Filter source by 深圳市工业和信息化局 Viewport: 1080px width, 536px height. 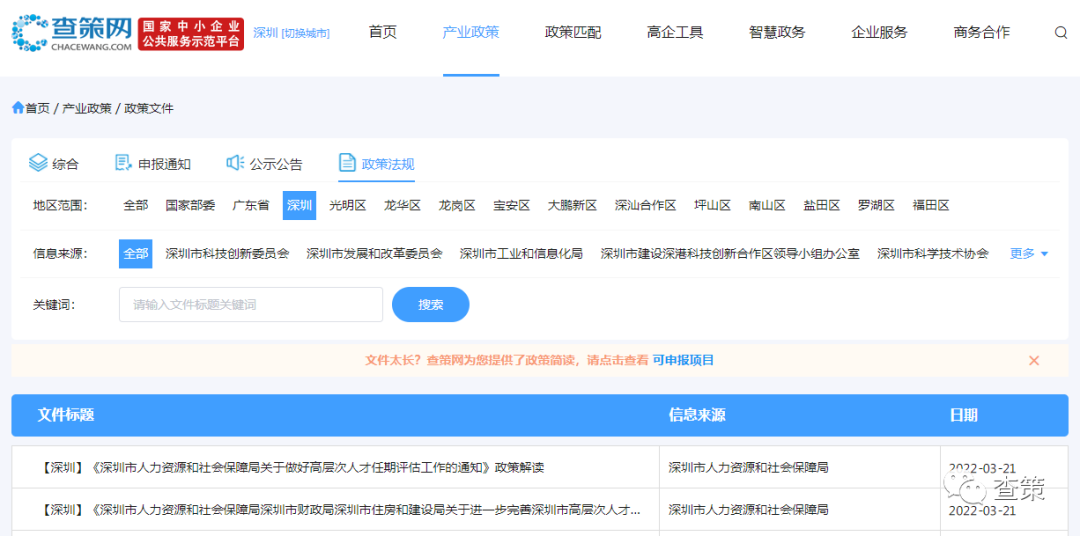tap(521, 254)
